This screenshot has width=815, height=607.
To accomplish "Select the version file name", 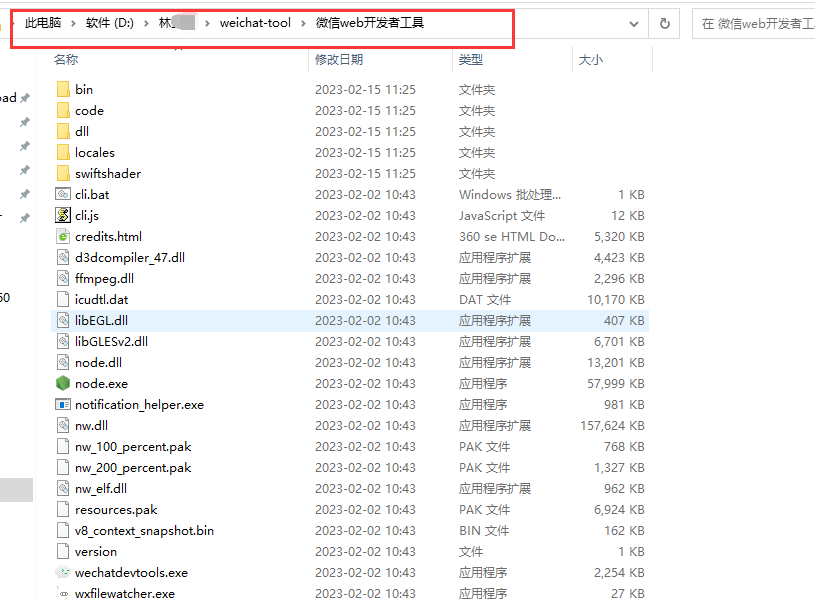I will point(96,551).
